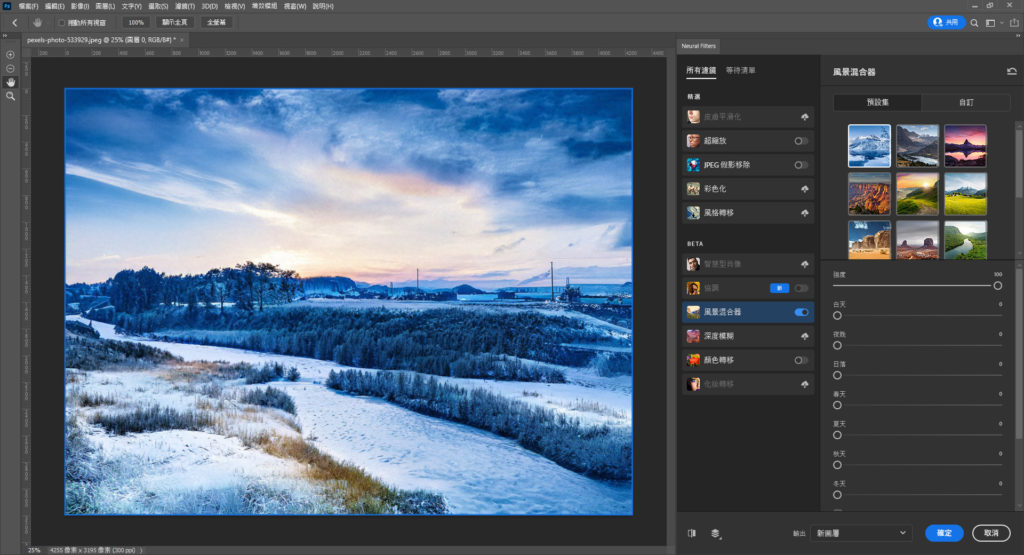Check the 捲動所有視窗 checkbox
The height and width of the screenshot is (555, 1024).
[62, 22]
